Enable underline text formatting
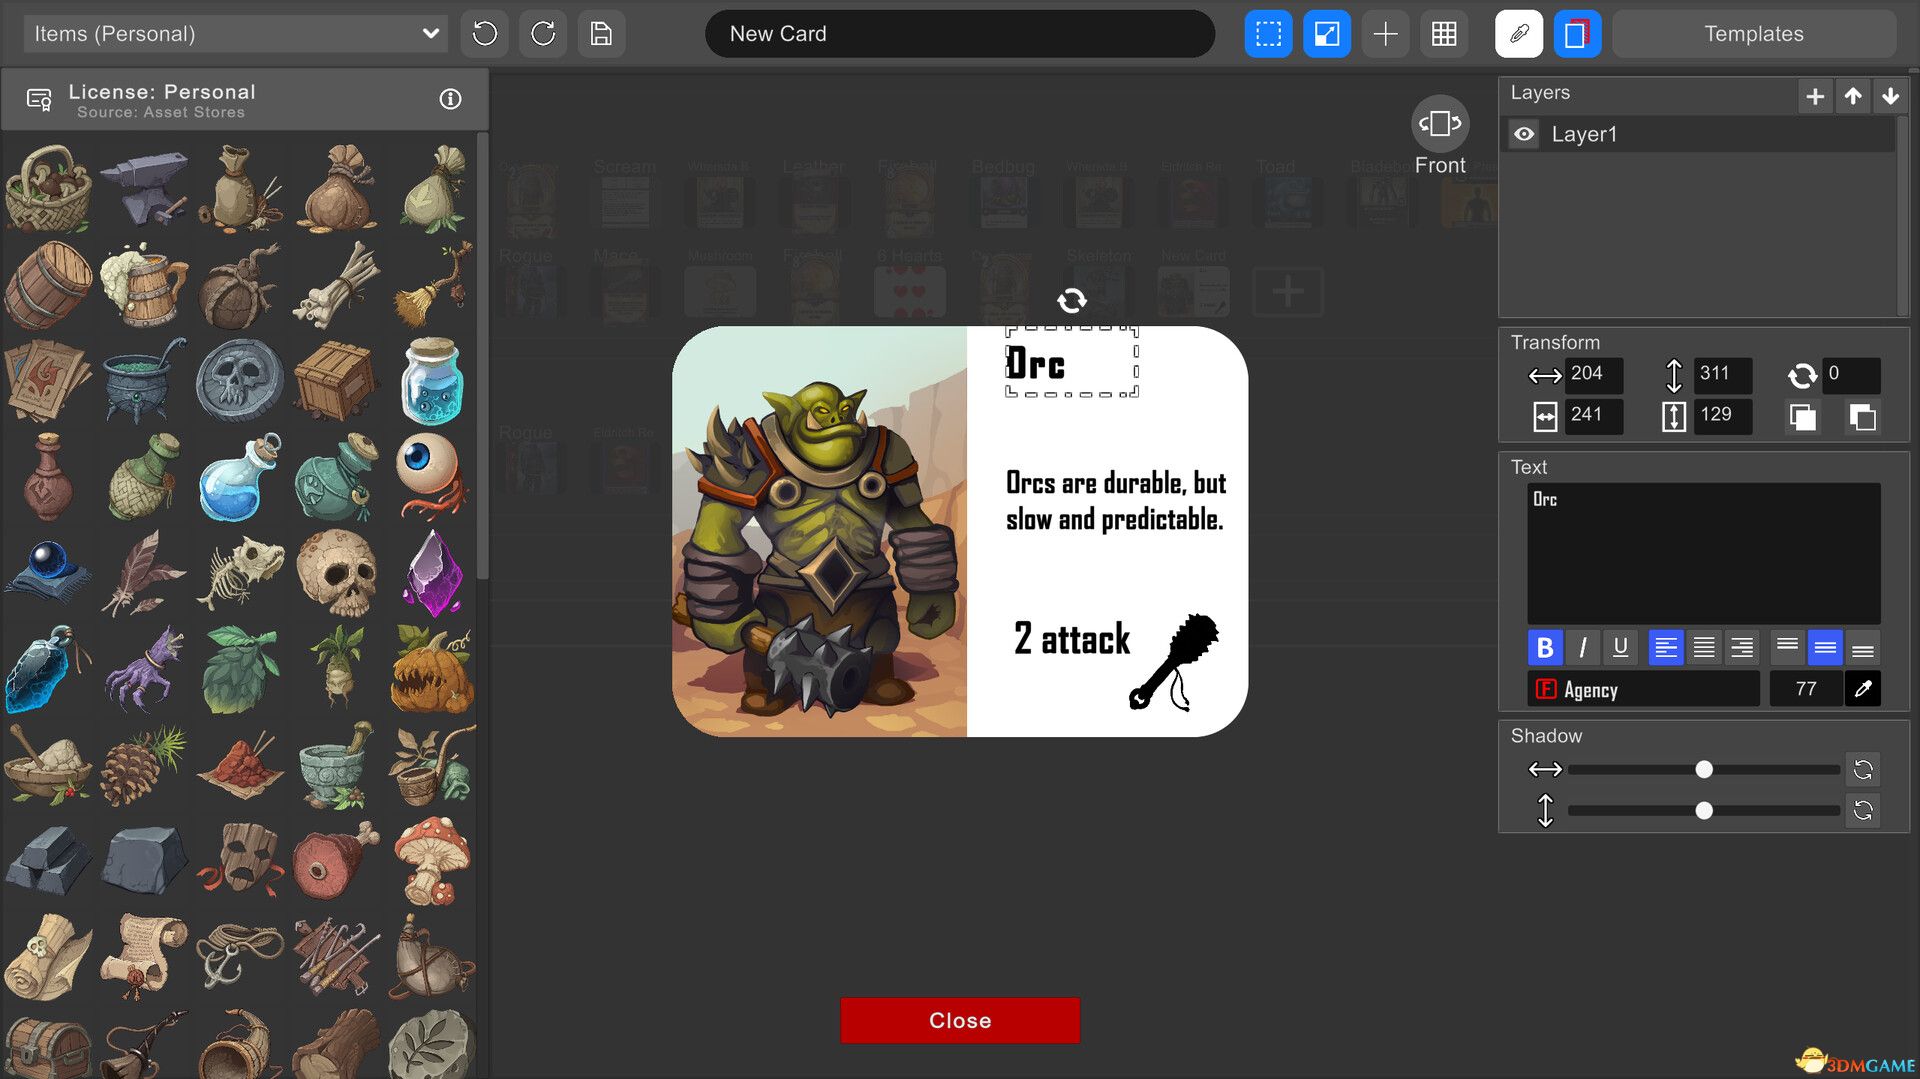Image resolution: width=1920 pixels, height=1079 pixels. (1620, 647)
